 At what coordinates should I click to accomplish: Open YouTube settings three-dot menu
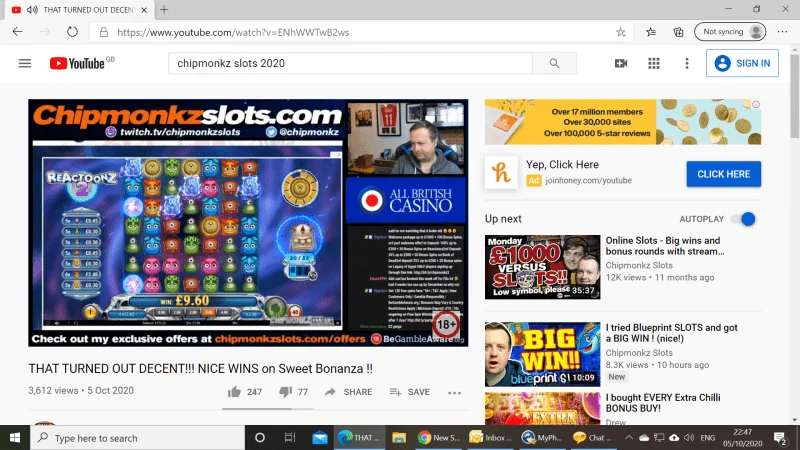[687, 63]
